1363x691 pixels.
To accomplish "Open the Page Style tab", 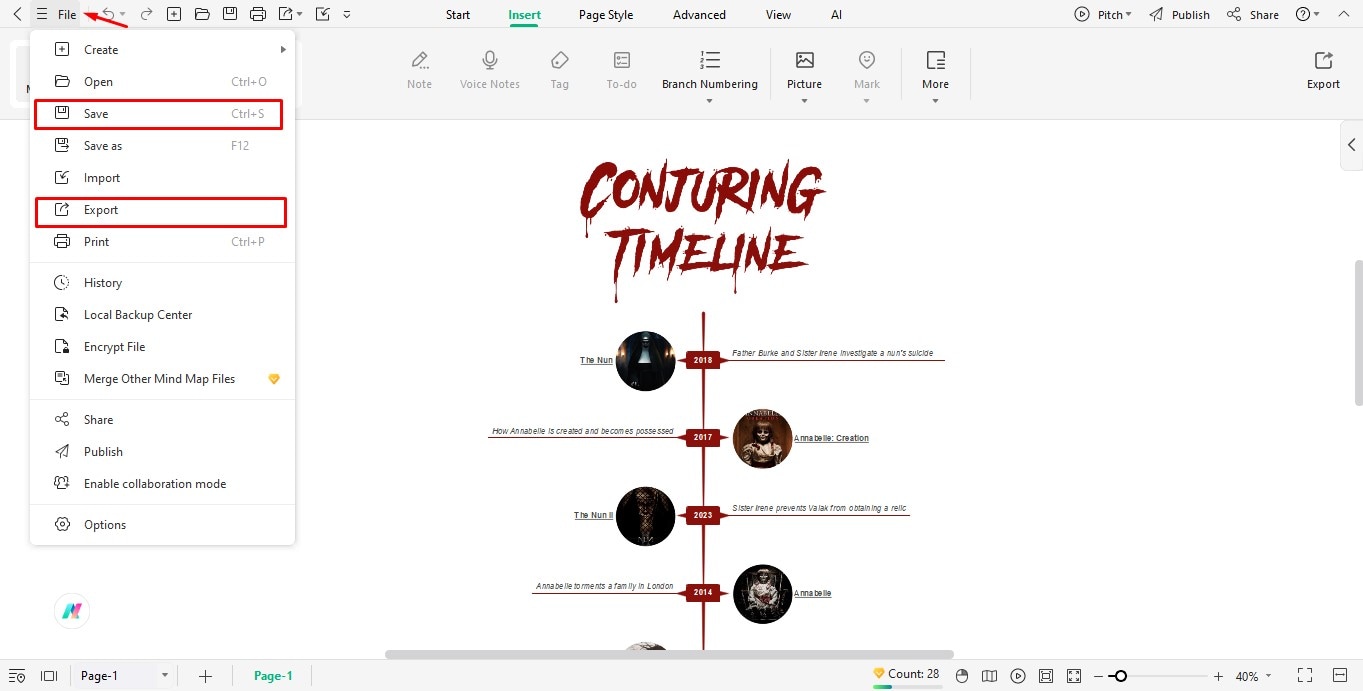I will point(606,15).
